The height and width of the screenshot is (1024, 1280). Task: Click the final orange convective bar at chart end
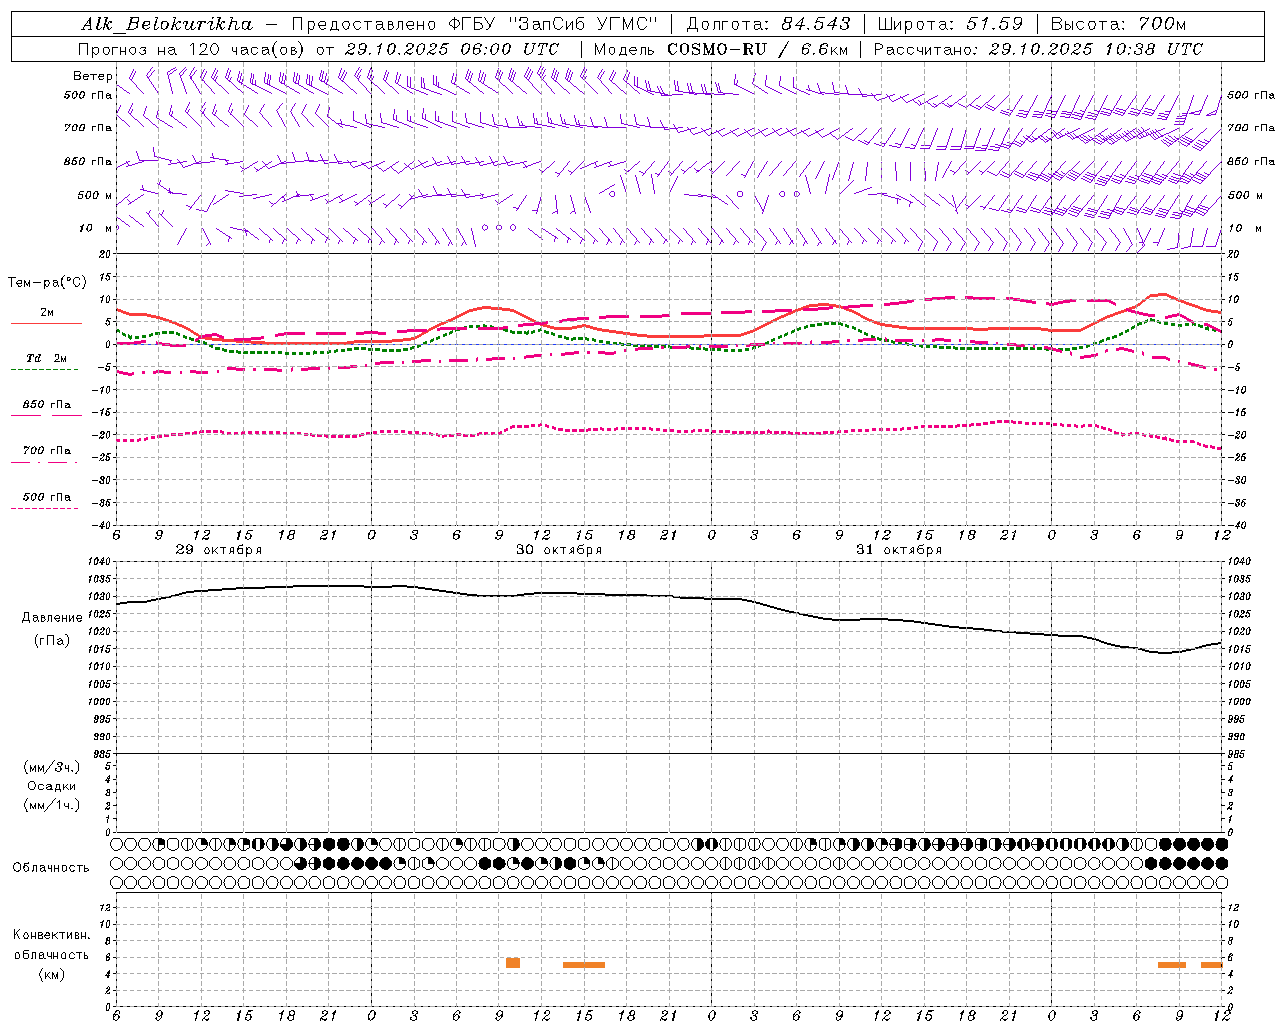tap(1212, 965)
